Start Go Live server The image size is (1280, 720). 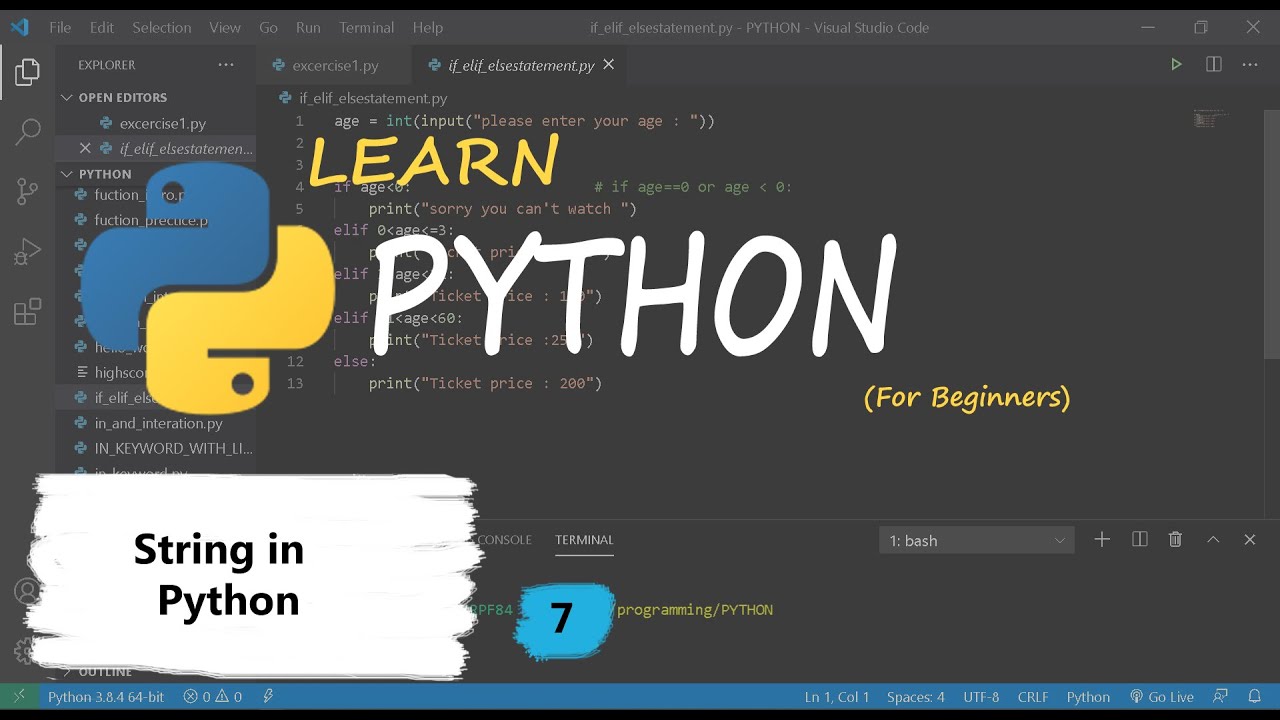pos(1162,697)
